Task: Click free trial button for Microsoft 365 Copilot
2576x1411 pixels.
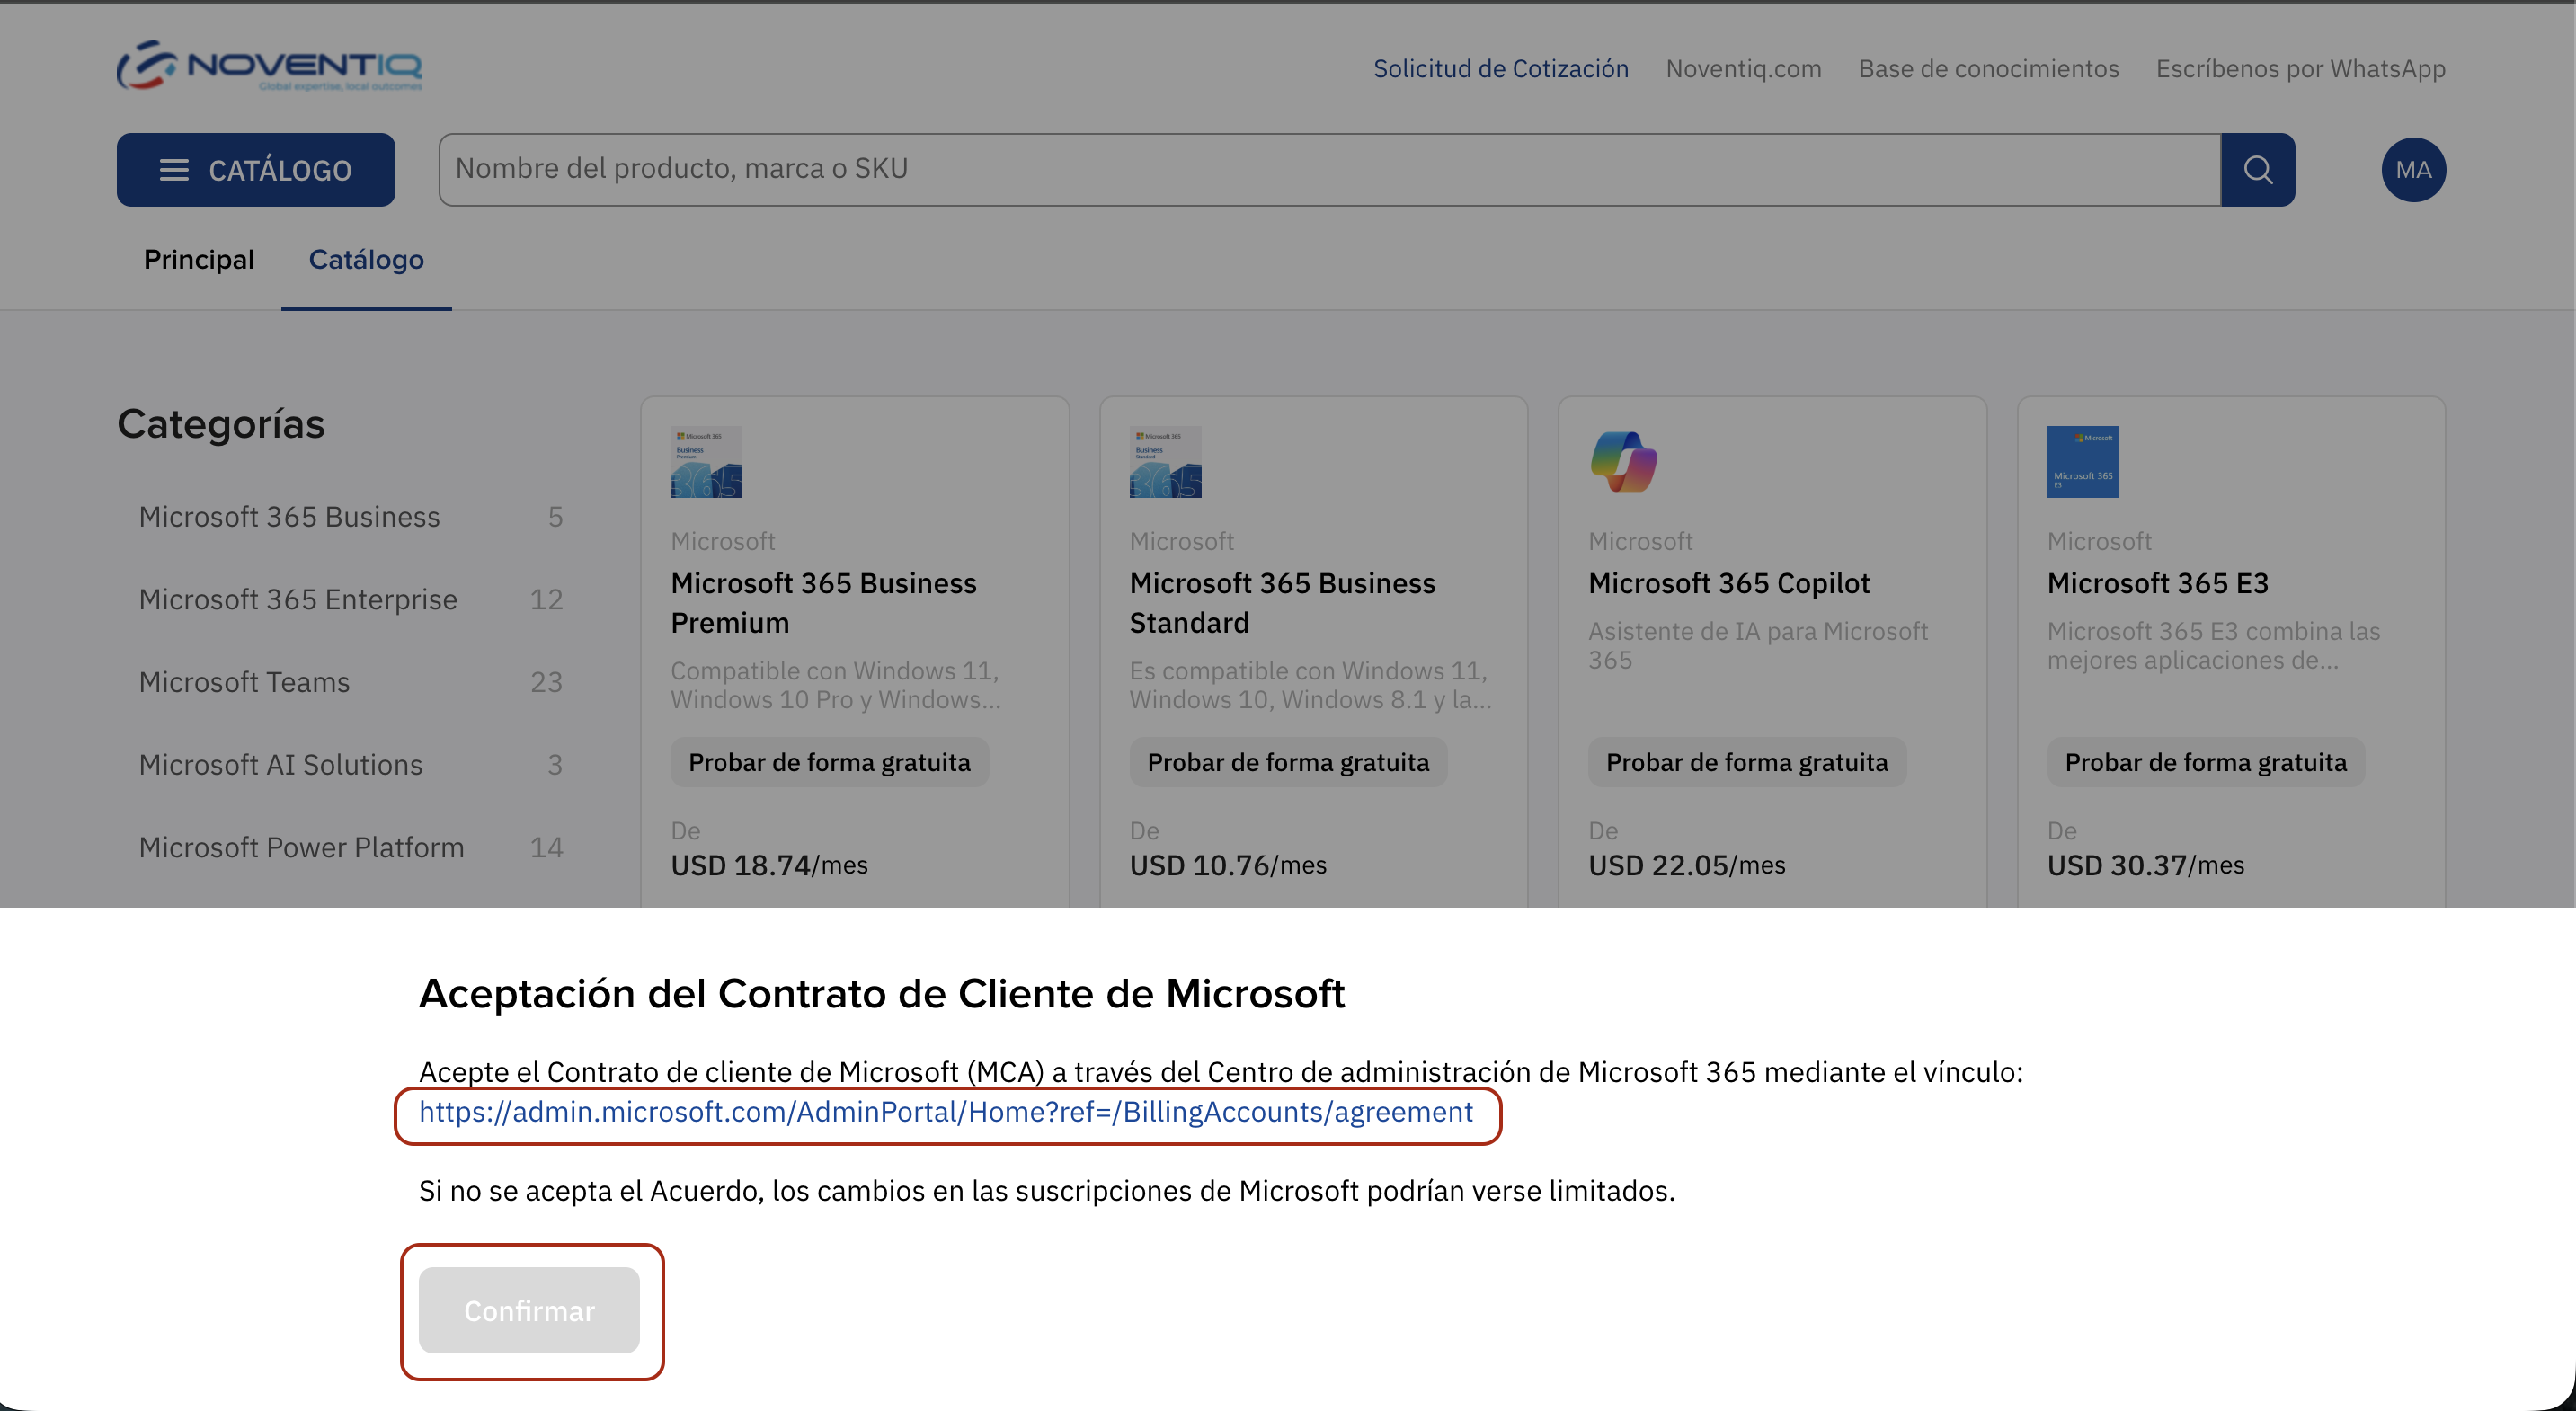Action: pyautogui.click(x=1747, y=762)
